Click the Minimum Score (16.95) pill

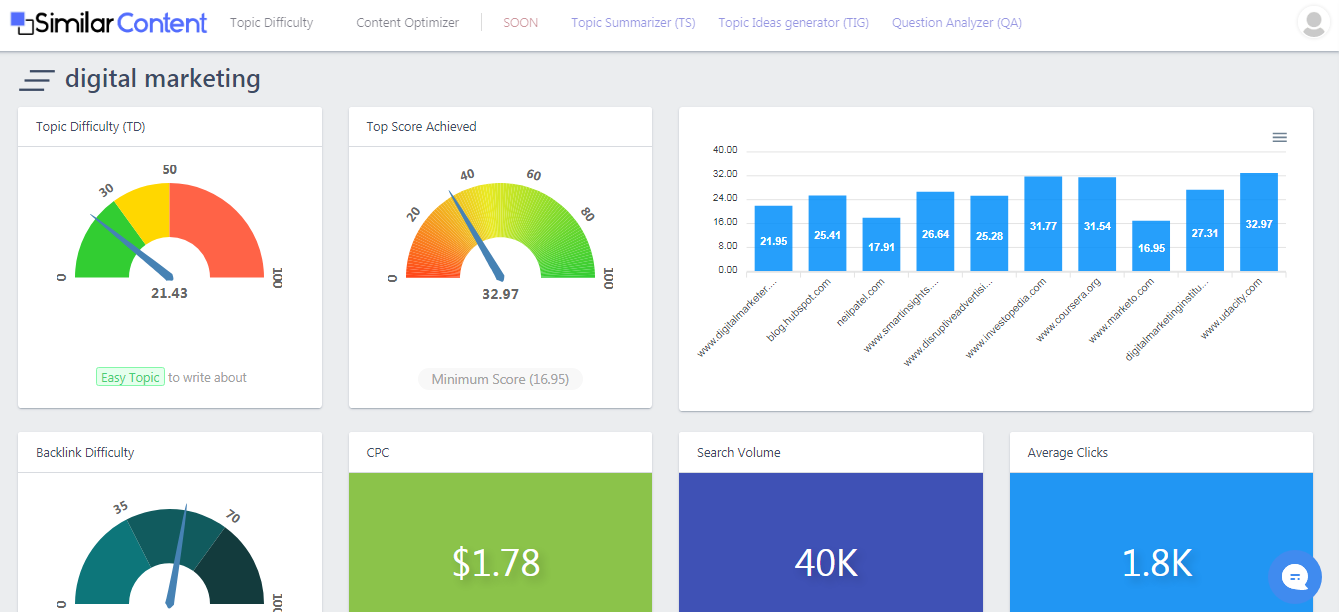500,379
